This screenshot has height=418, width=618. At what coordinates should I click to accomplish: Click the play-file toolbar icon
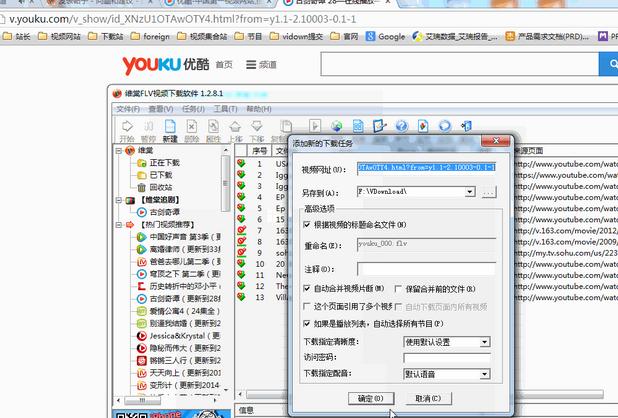click(x=315, y=126)
